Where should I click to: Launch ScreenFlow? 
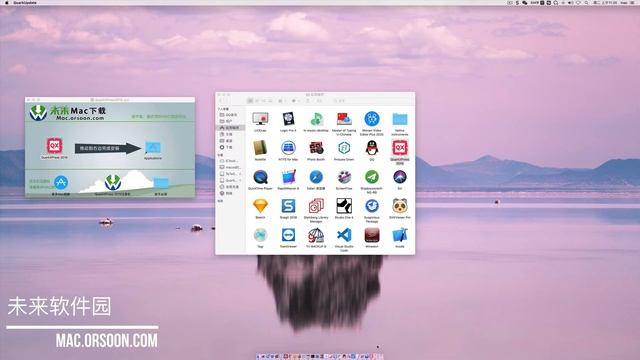click(x=344, y=177)
